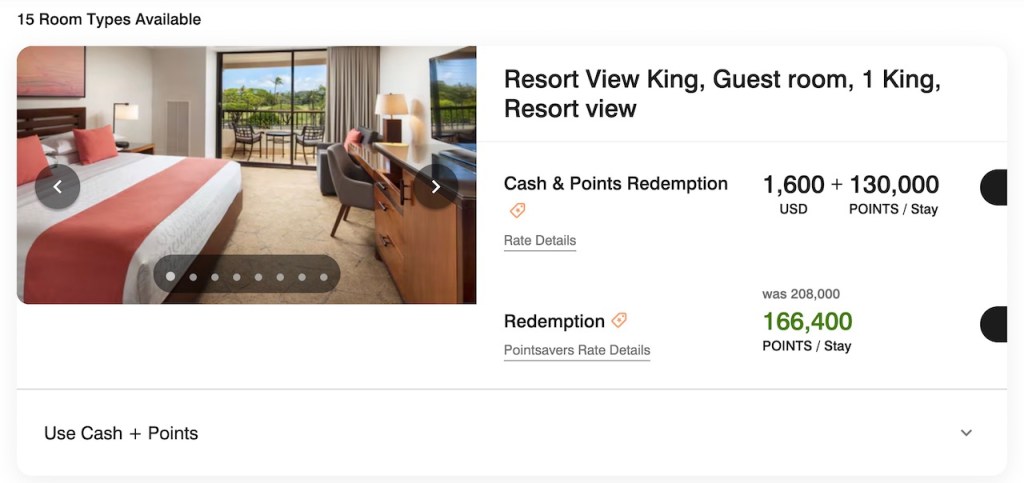1024x483 pixels.
Task: Click the black button for the Redemption rate
Action: (x=994, y=325)
